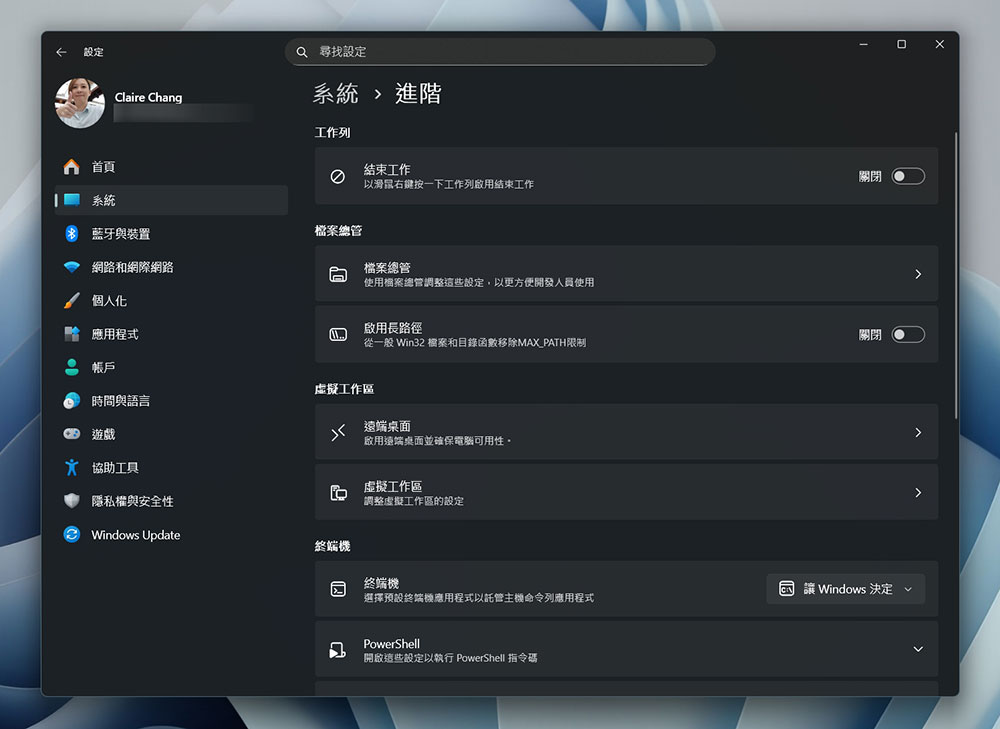This screenshot has width=1000, height=729.
Task: Click the vertical scrollbar thumb
Action: click(955, 274)
